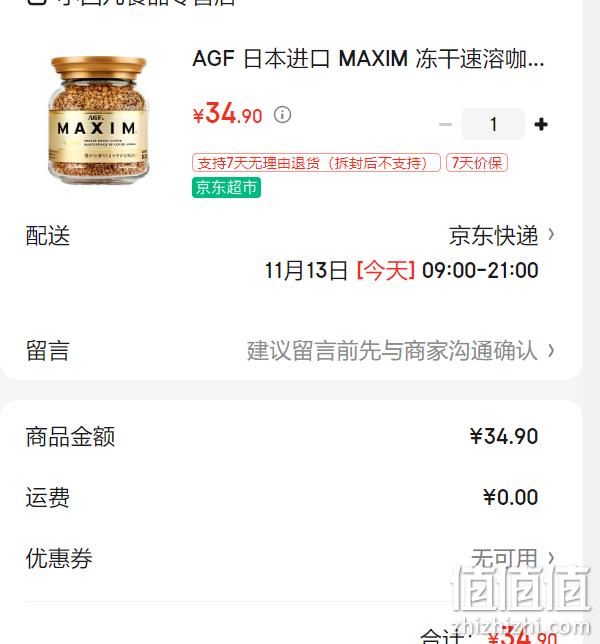This screenshot has width=600, height=644.
Task: Click the 商品金额 amount row
Action: [x=282, y=436]
